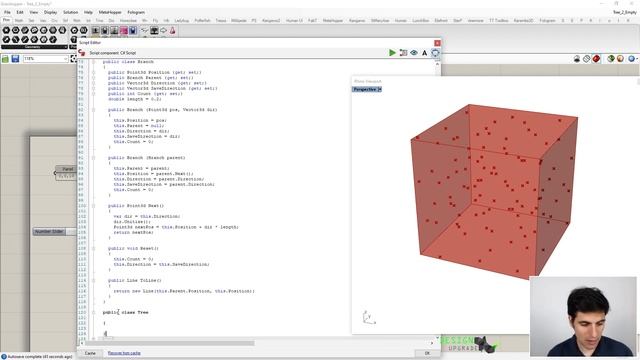640x360 pixels.
Task: Collapse the Line ToLine() method fold
Action: pyautogui.click(x=93, y=280)
